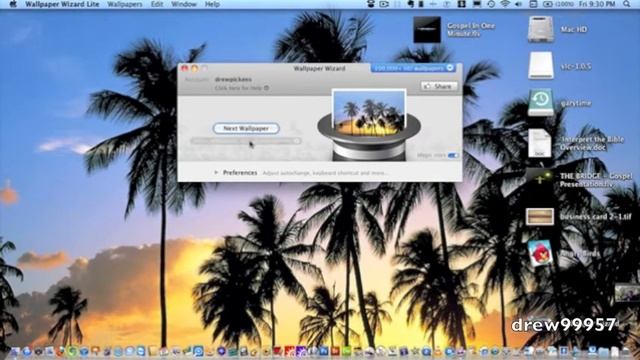Viewport: 640px width, 360px height.
Task: Select THE BRIDGE Gospel Presentation.flv file
Action: [x=540, y=179]
